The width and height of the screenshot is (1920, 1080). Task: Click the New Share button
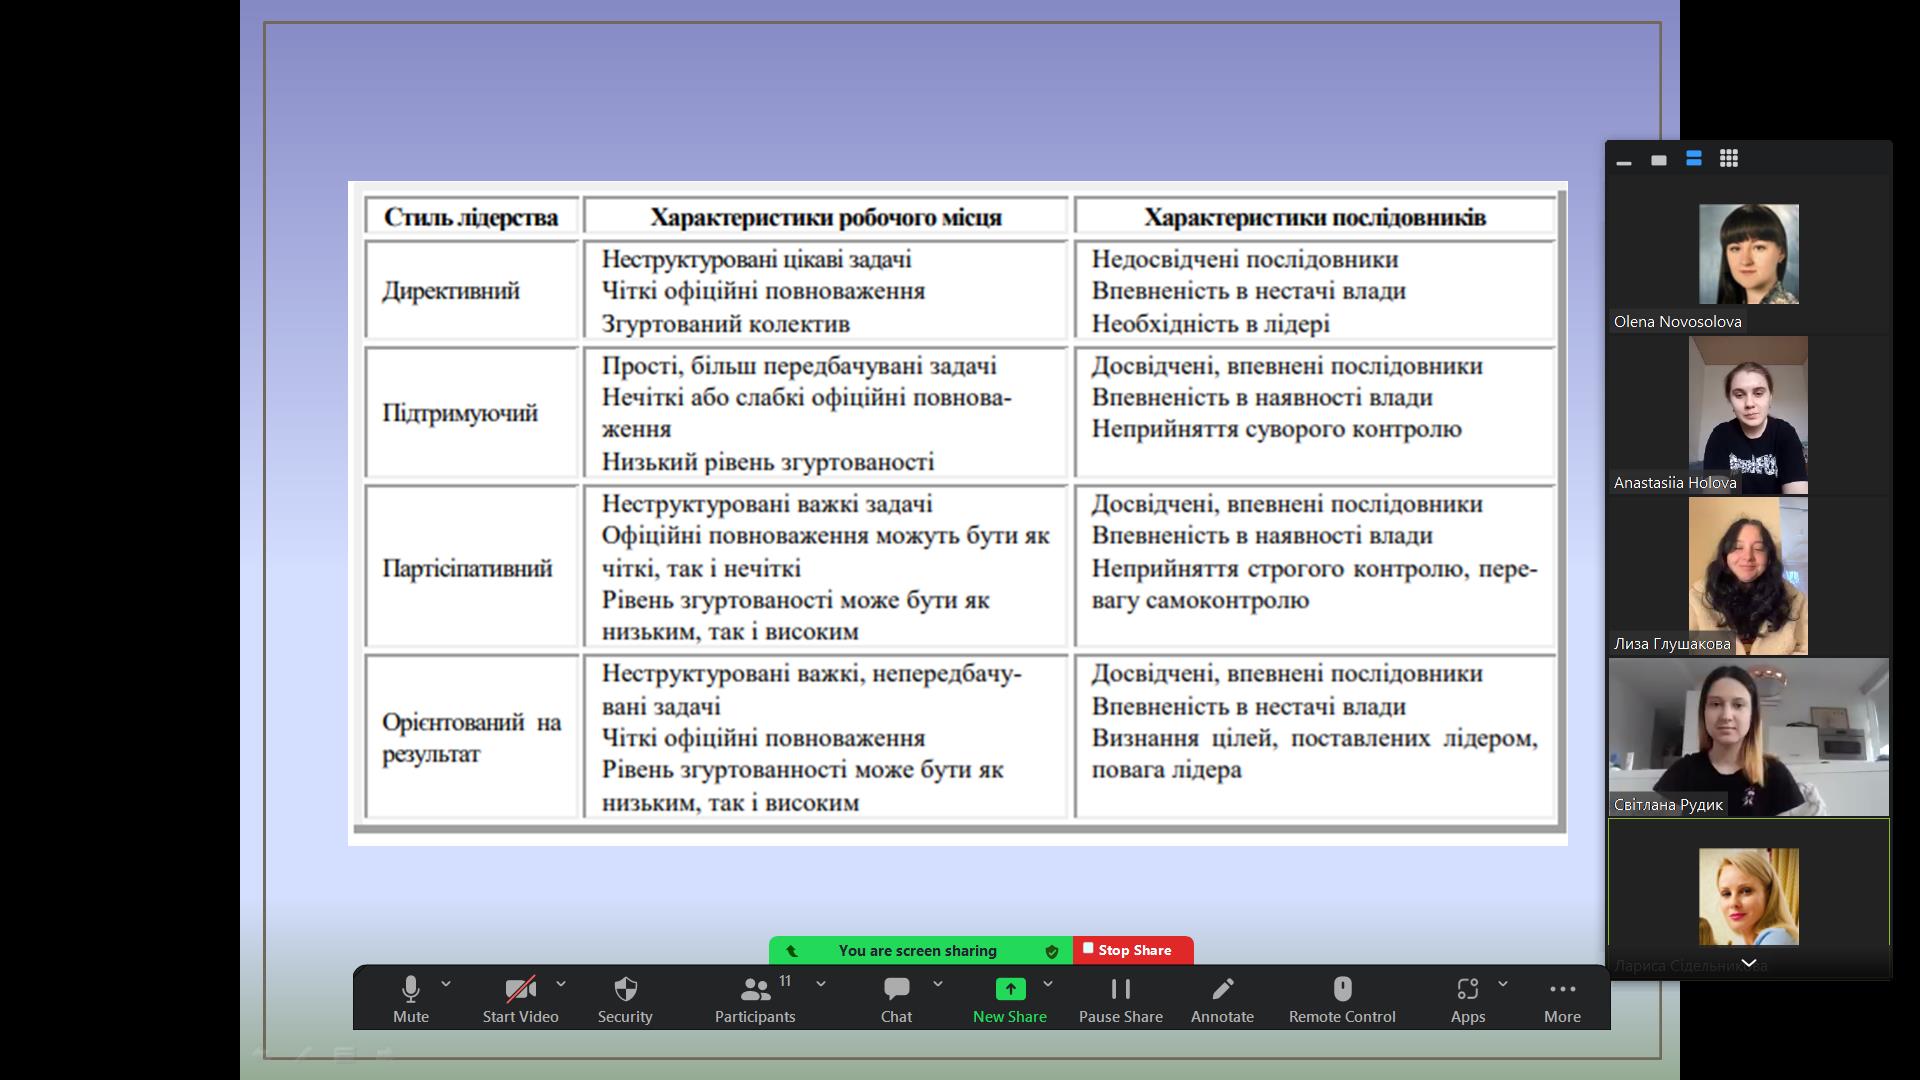(1010, 999)
